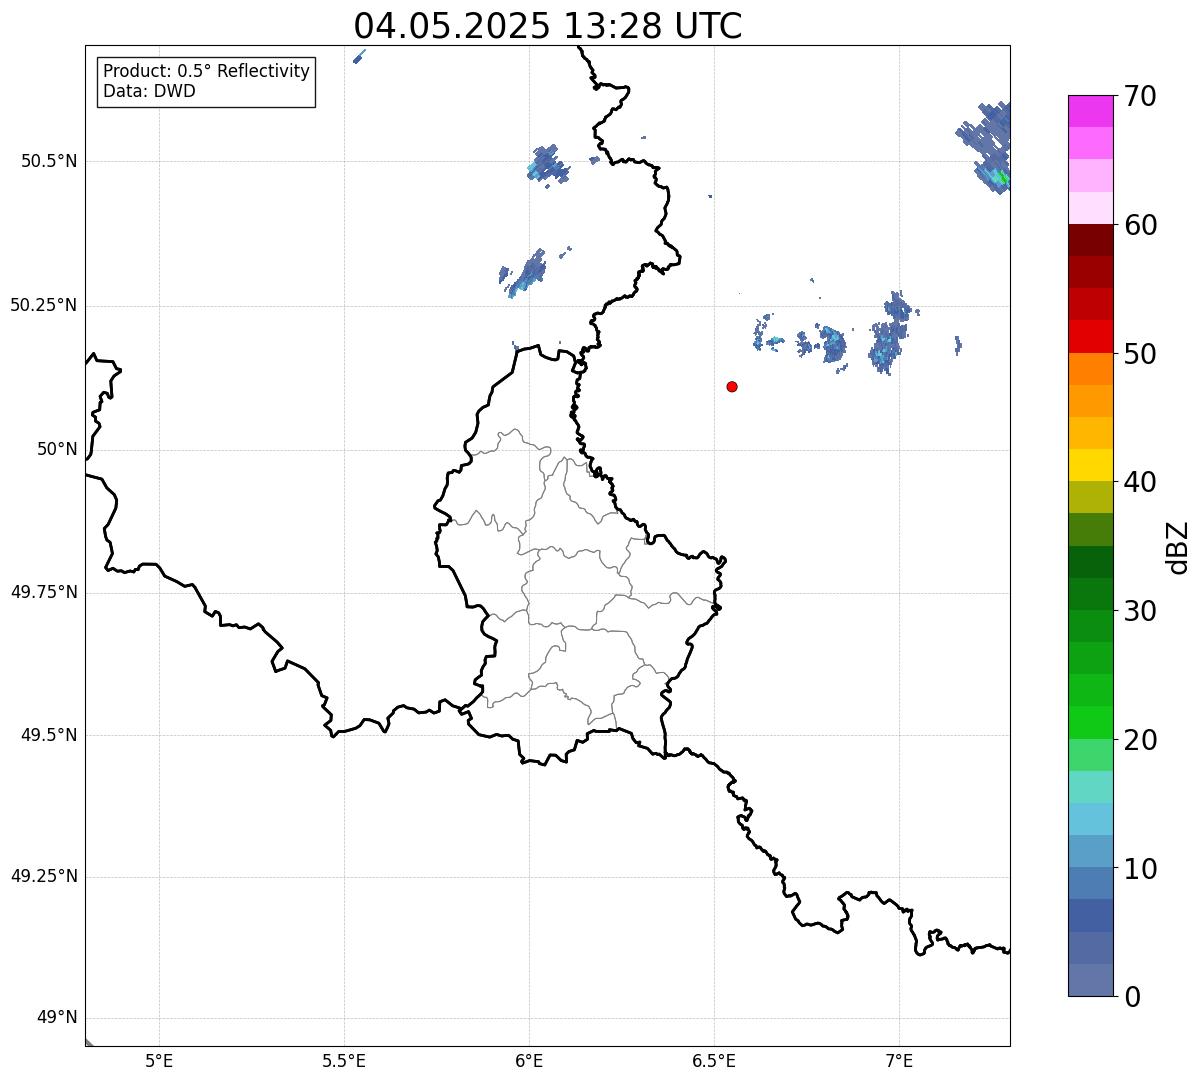This screenshot has width=1202, height=1081.
Task: Click the bottom slate-blue colorbar segment at 0
Action: 1090,980
